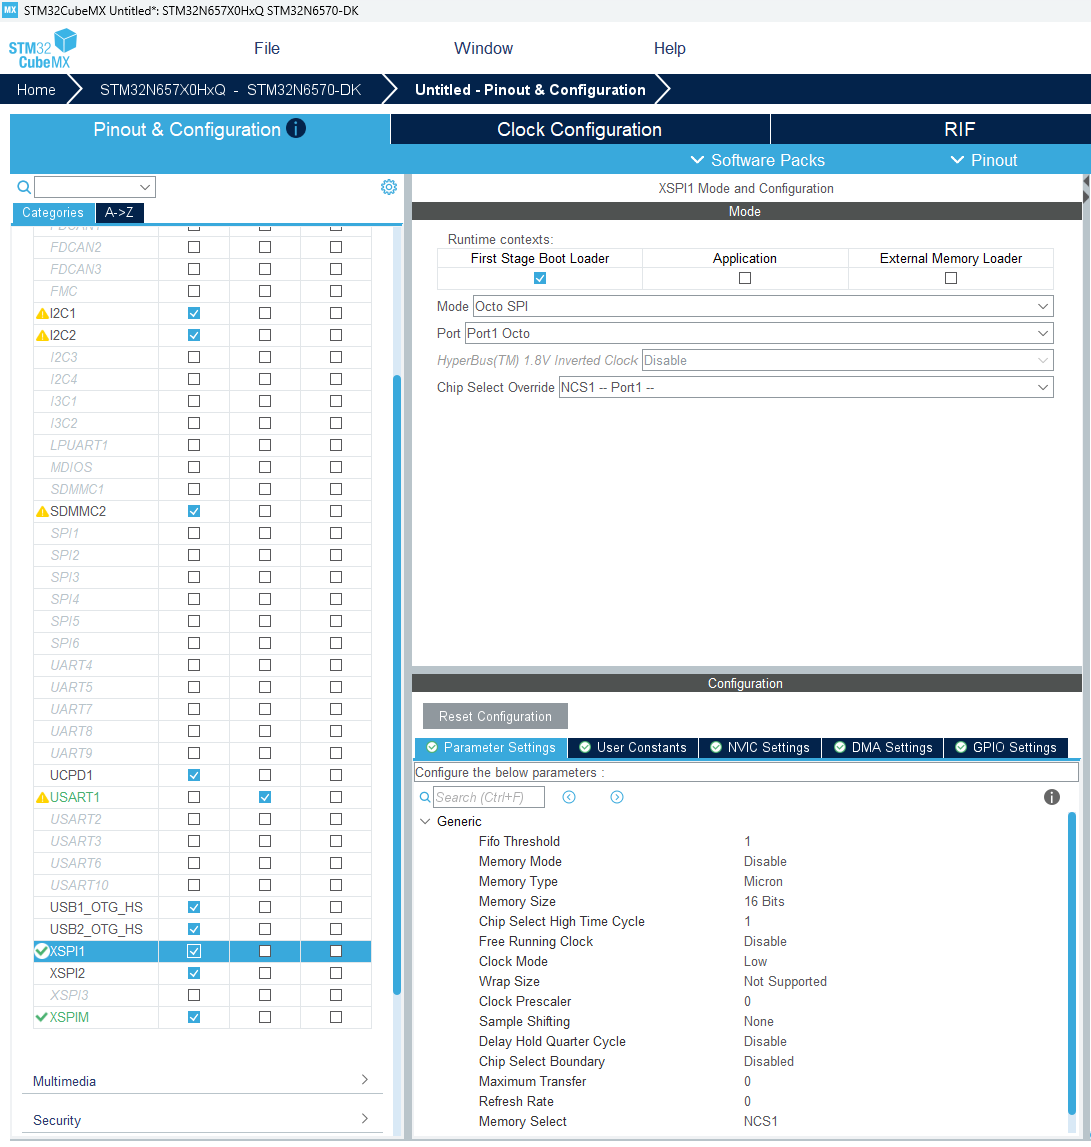Open the Window menu
This screenshot has height=1147, width=1091.
483,48
